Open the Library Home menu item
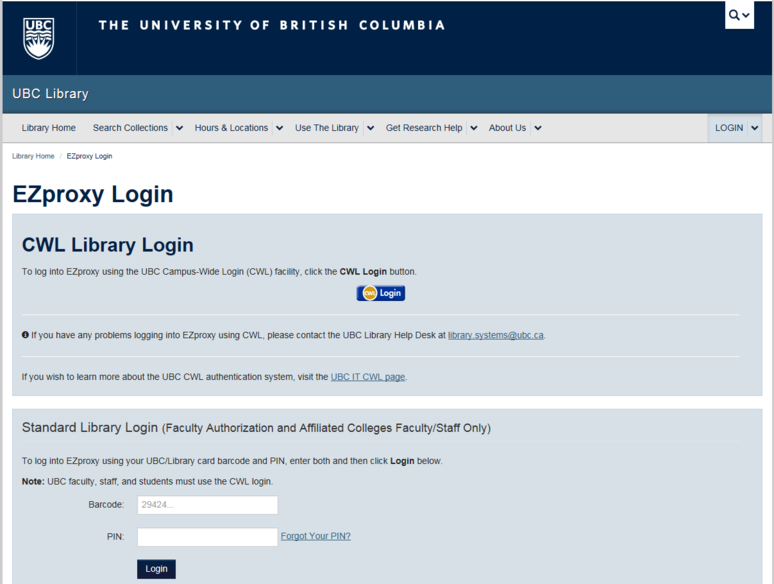Screen dimensions: 774x584 point(49,128)
